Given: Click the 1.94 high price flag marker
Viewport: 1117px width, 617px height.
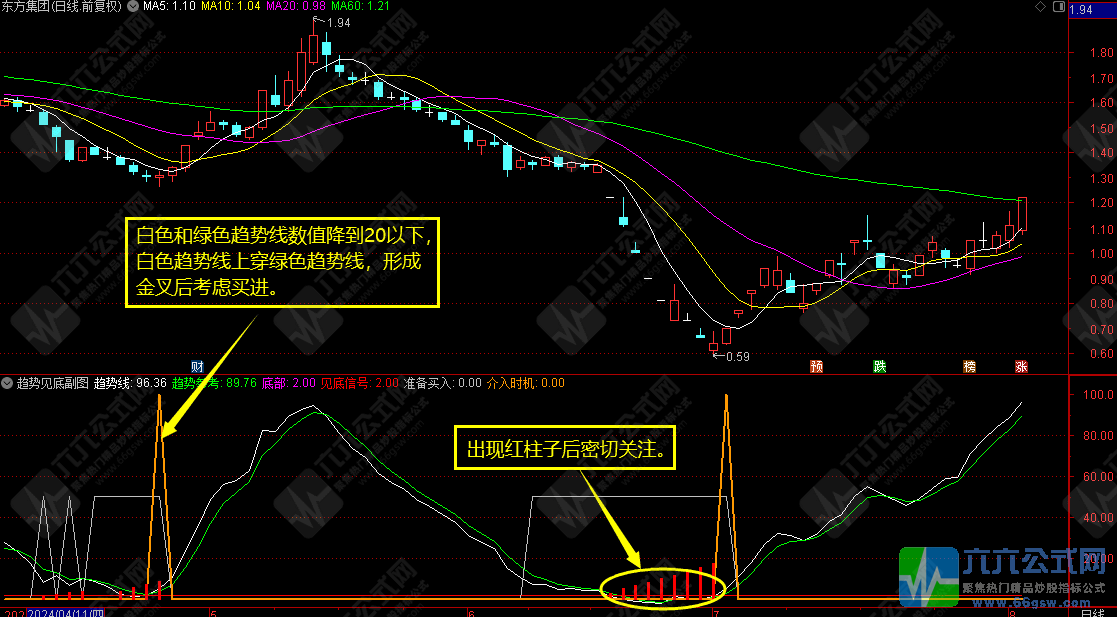Looking at the screenshot, I should click(336, 23).
